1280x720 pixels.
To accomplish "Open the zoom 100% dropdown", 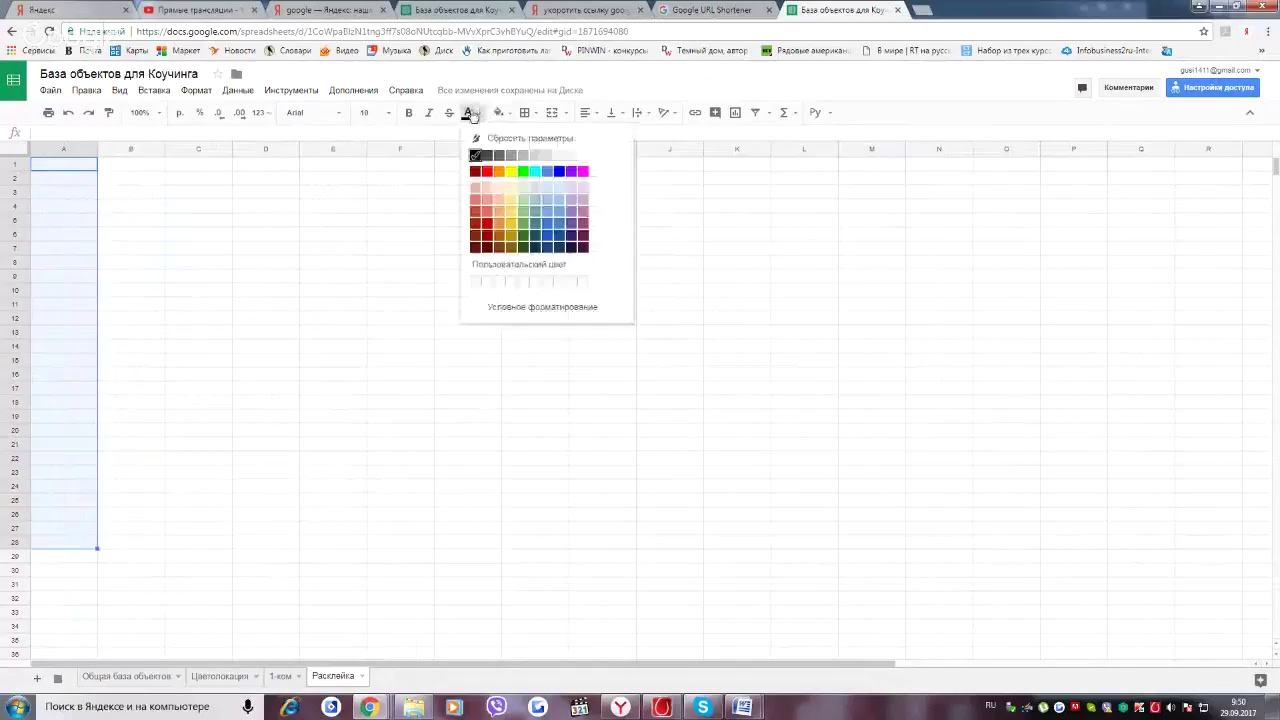I will tap(146, 113).
